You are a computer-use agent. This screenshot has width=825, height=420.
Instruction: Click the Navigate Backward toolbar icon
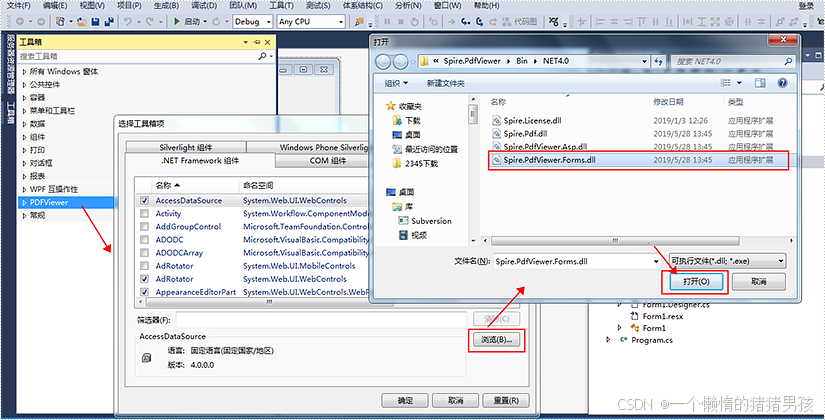point(21,22)
